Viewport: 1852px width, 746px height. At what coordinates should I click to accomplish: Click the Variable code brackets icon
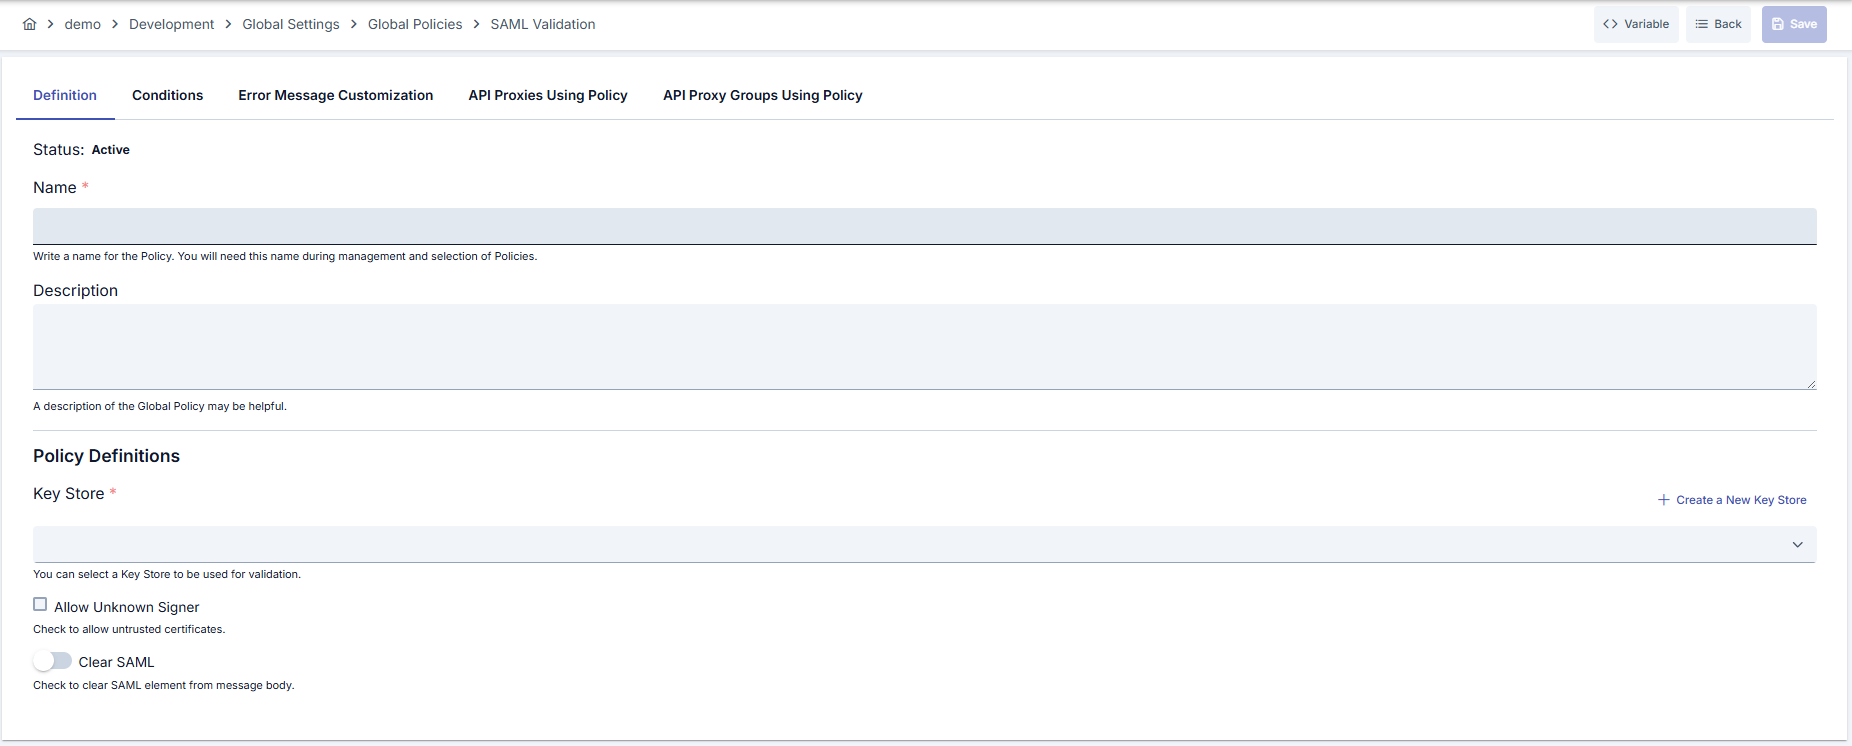pos(1610,24)
